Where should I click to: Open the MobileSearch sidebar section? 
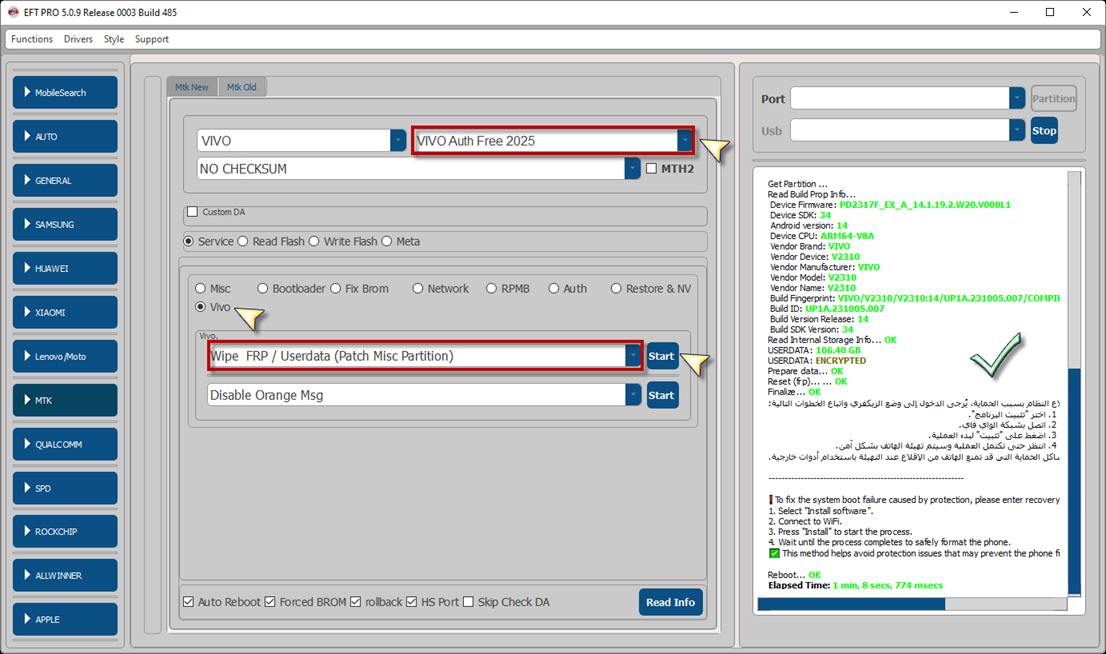[65, 92]
